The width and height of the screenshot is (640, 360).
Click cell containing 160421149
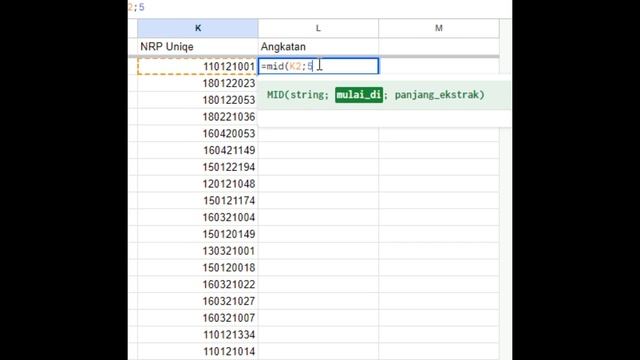[198, 150]
